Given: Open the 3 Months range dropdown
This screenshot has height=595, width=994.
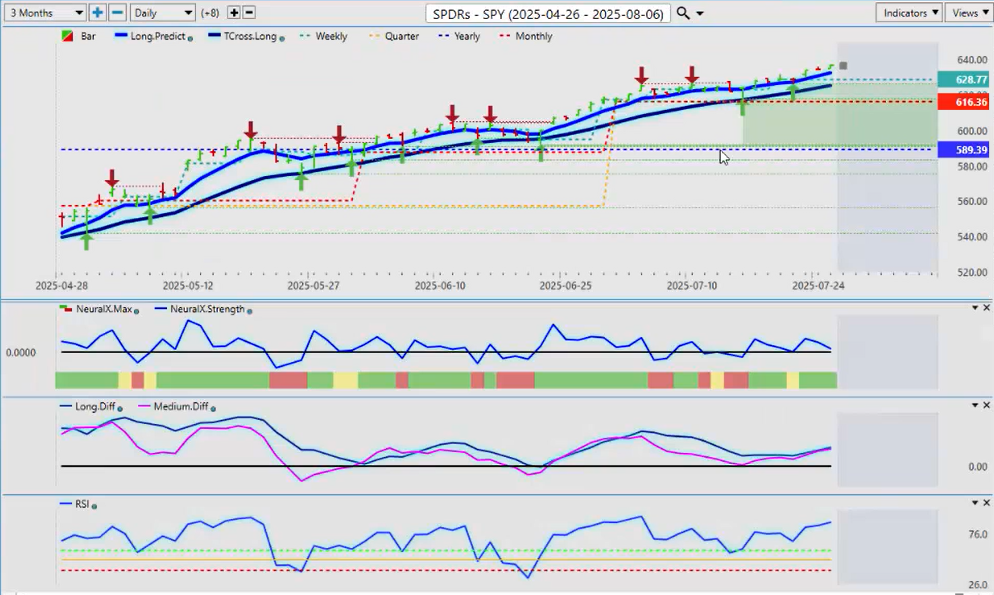Looking at the screenshot, I should (44, 13).
